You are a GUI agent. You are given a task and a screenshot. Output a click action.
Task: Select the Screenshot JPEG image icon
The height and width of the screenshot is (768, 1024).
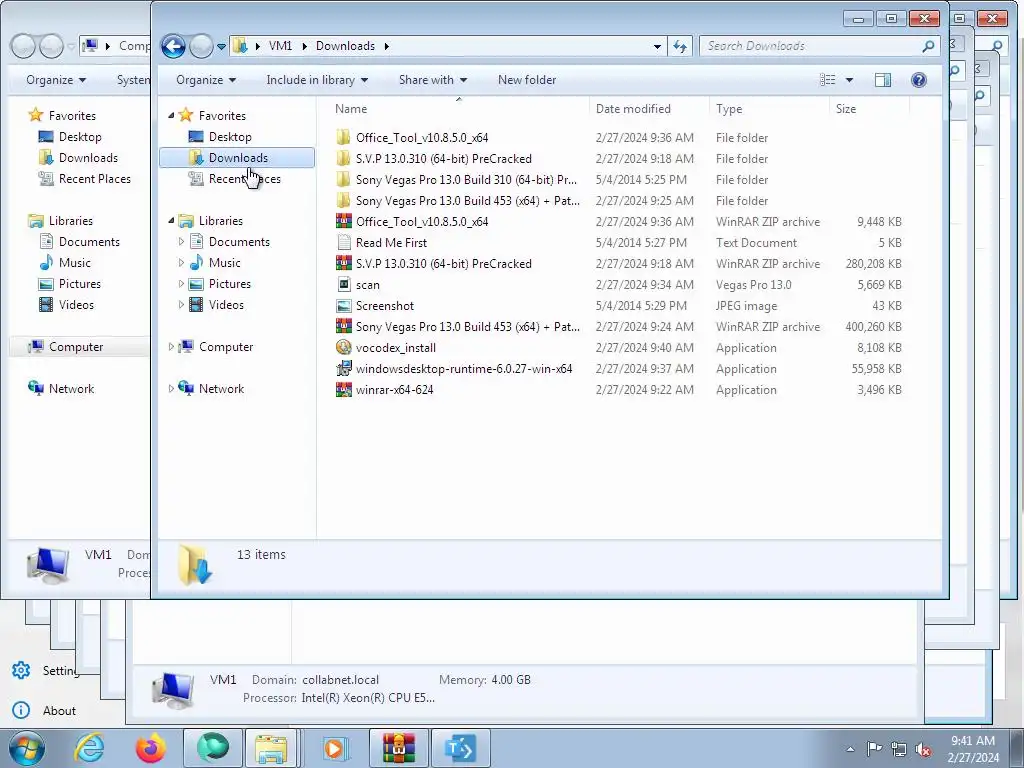click(344, 305)
